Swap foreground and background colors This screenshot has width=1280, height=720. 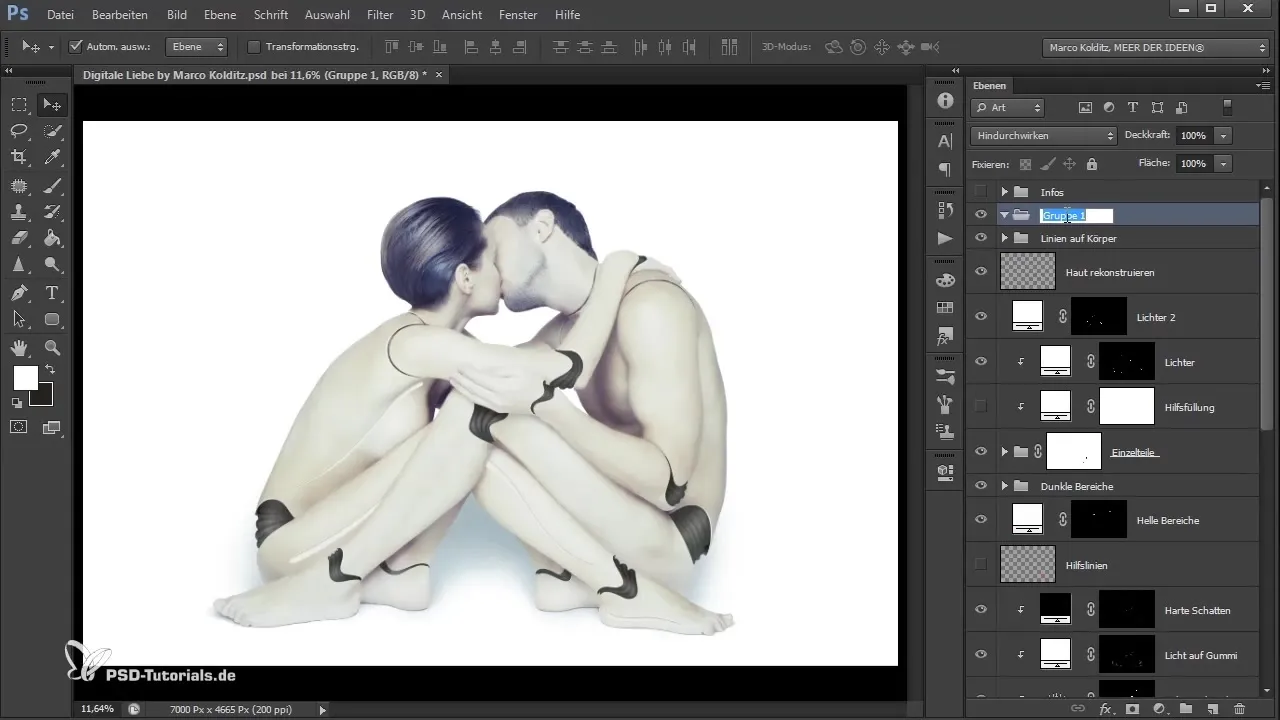(49, 371)
